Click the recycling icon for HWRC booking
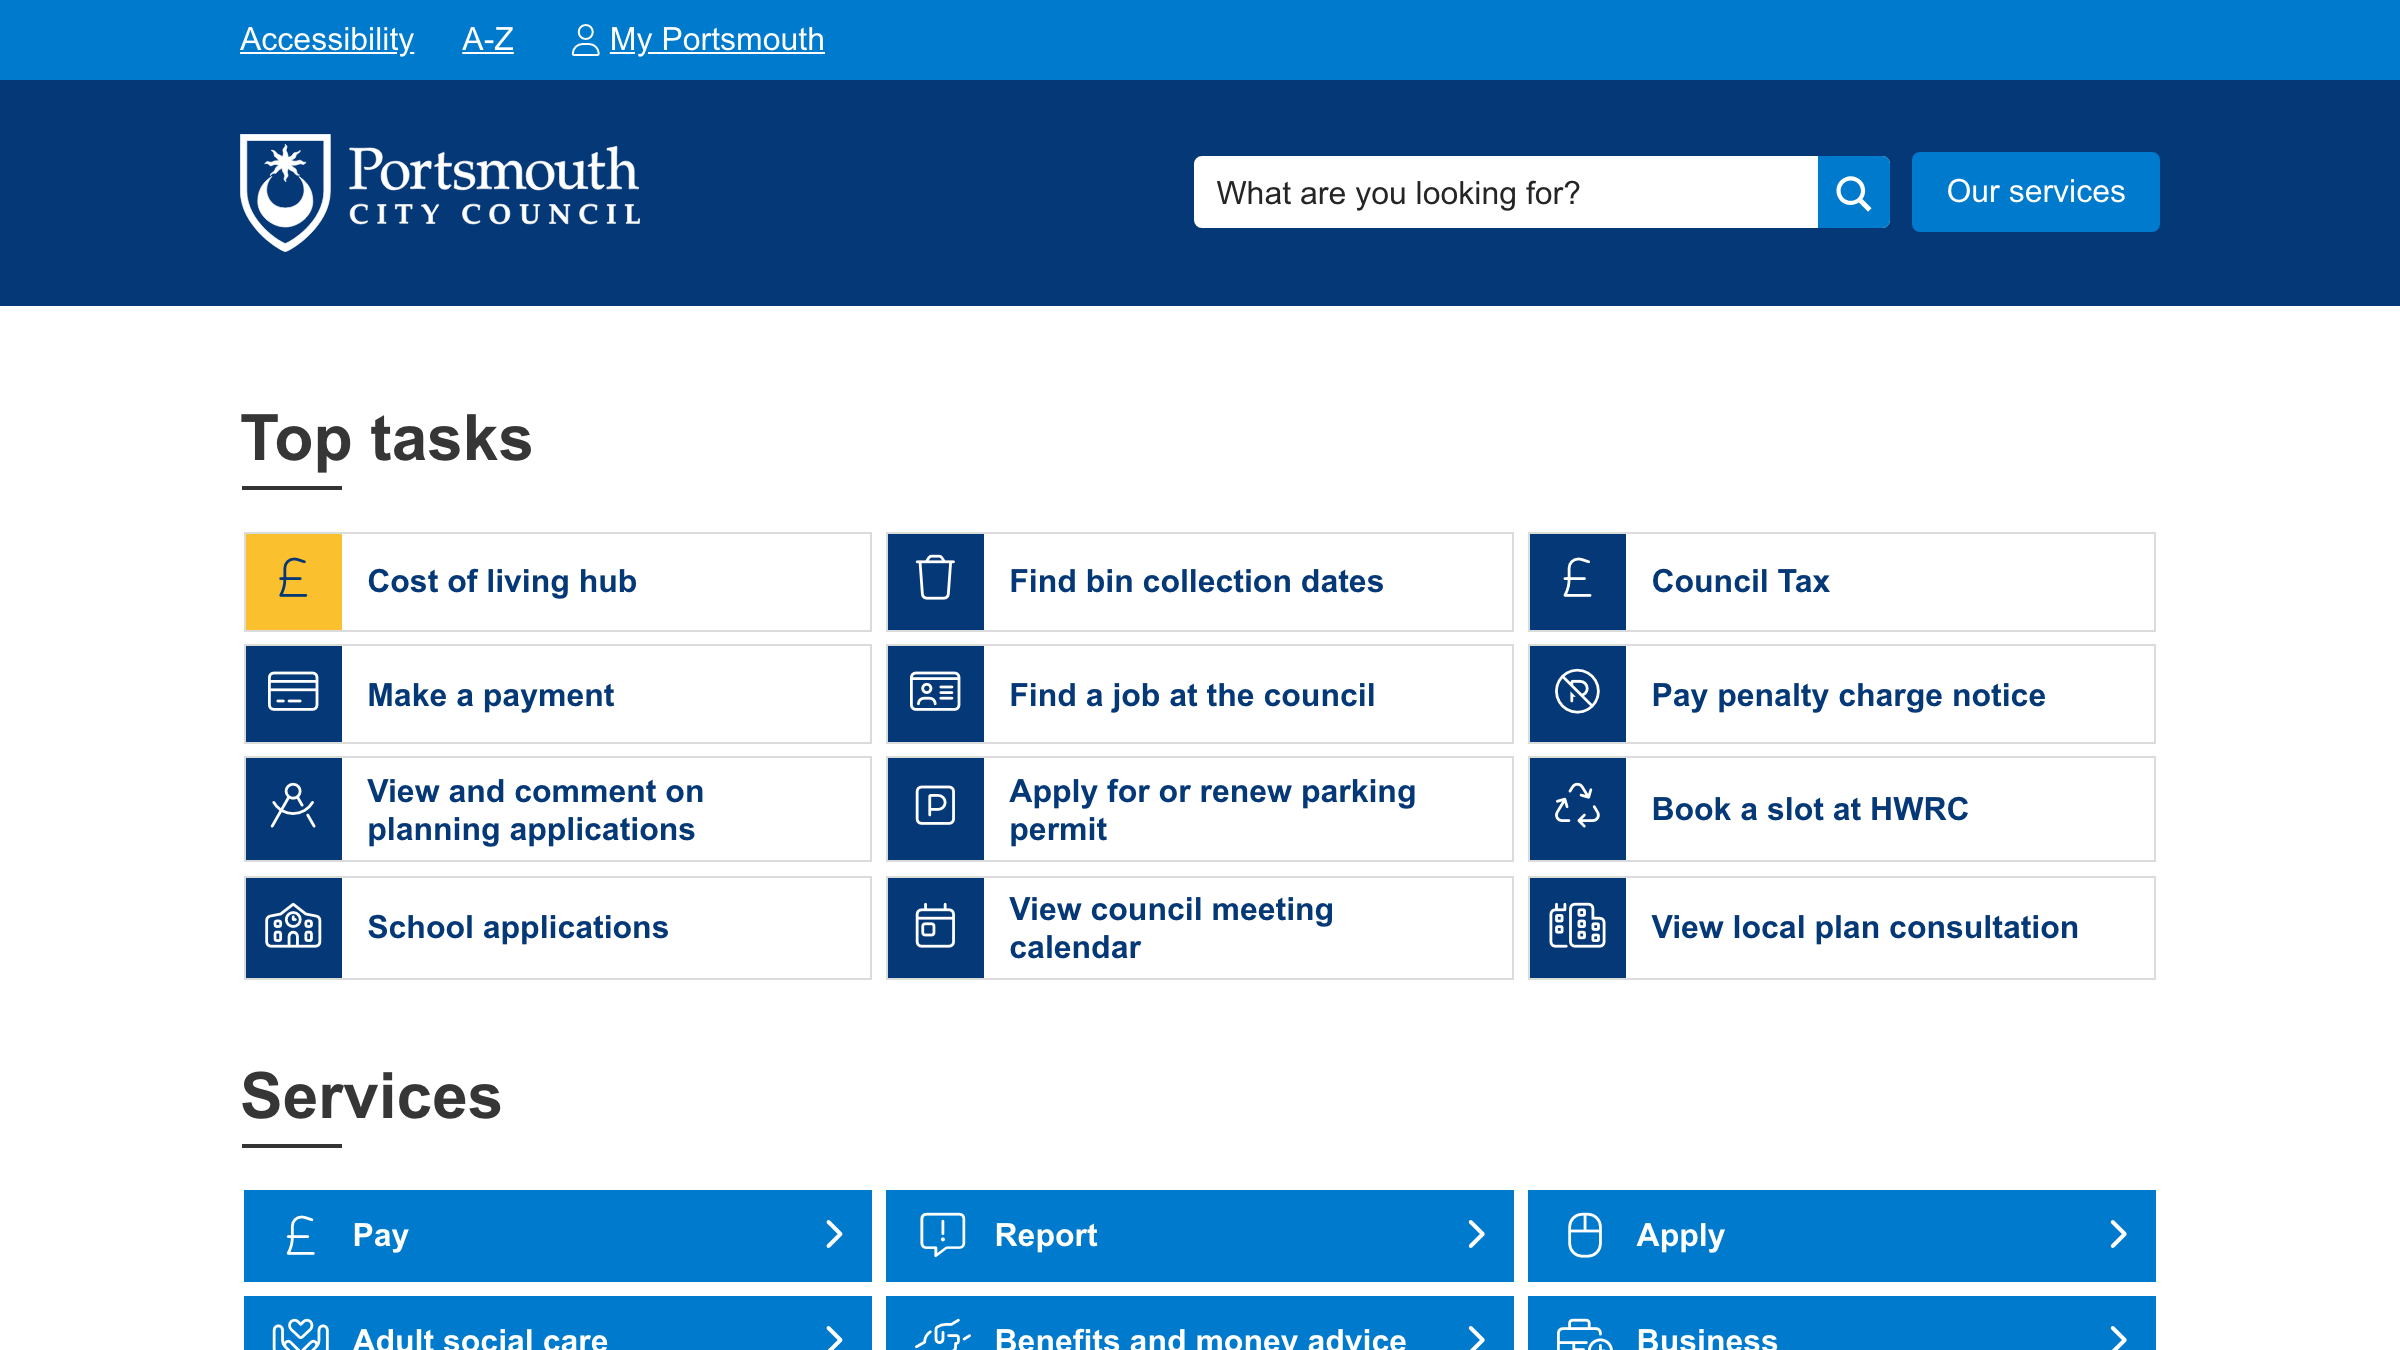This screenshot has height=1350, width=2400. (1577, 809)
